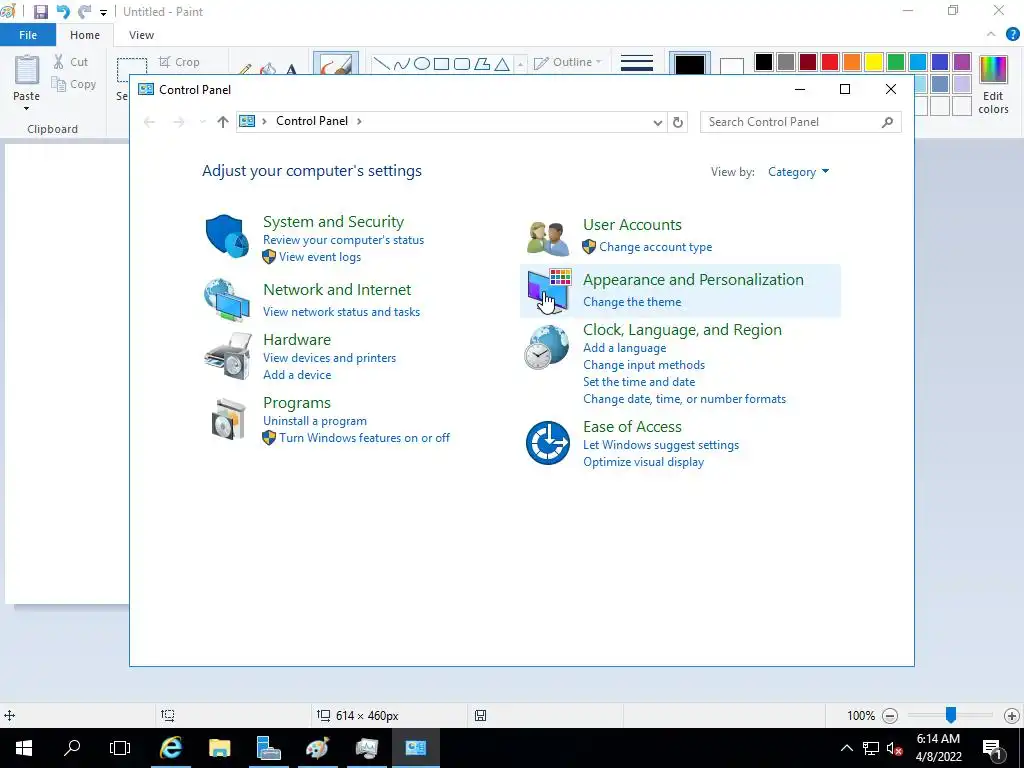Refresh the Control Panel address bar
1024x768 pixels.
[x=678, y=122]
